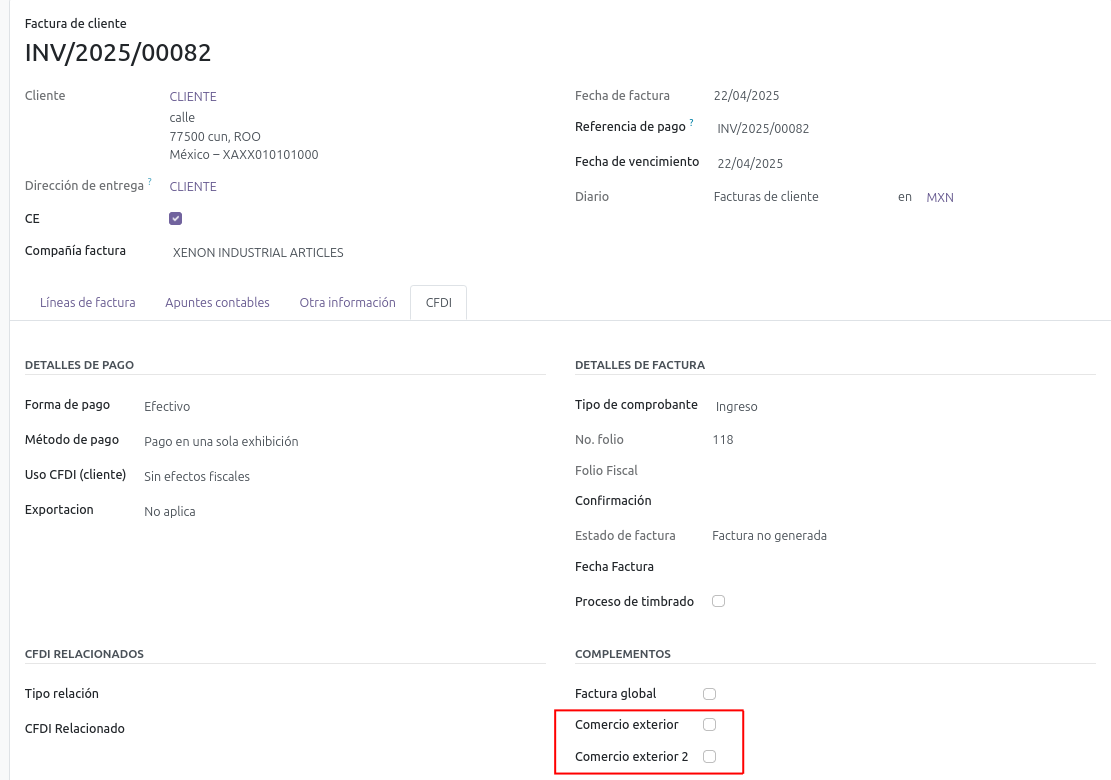Go to the Otra información tab
This screenshot has height=780, width=1111.
click(347, 303)
